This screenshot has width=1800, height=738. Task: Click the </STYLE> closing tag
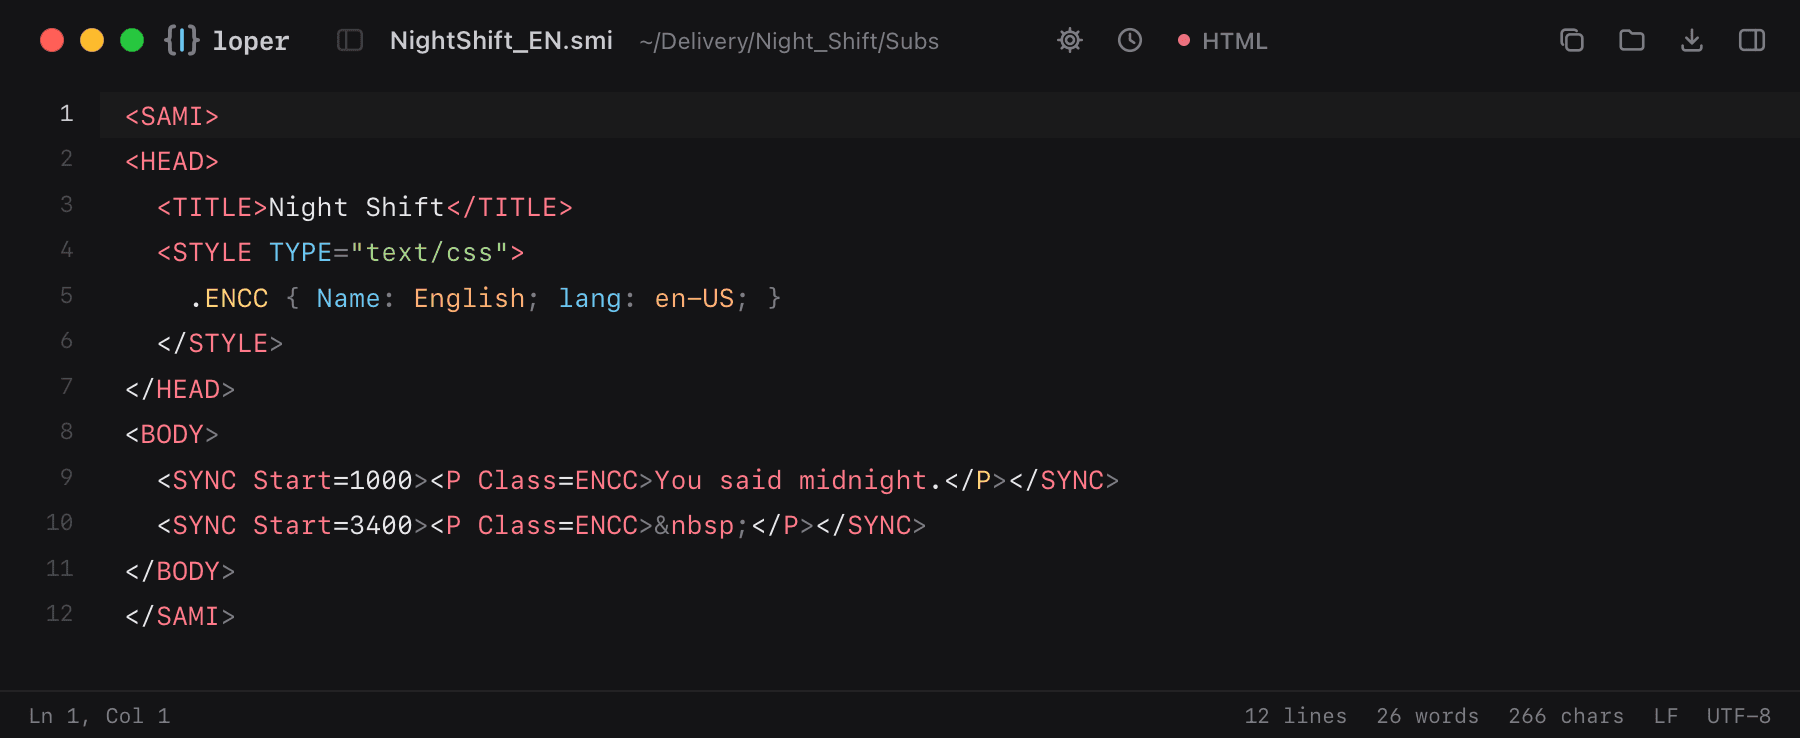(x=220, y=344)
